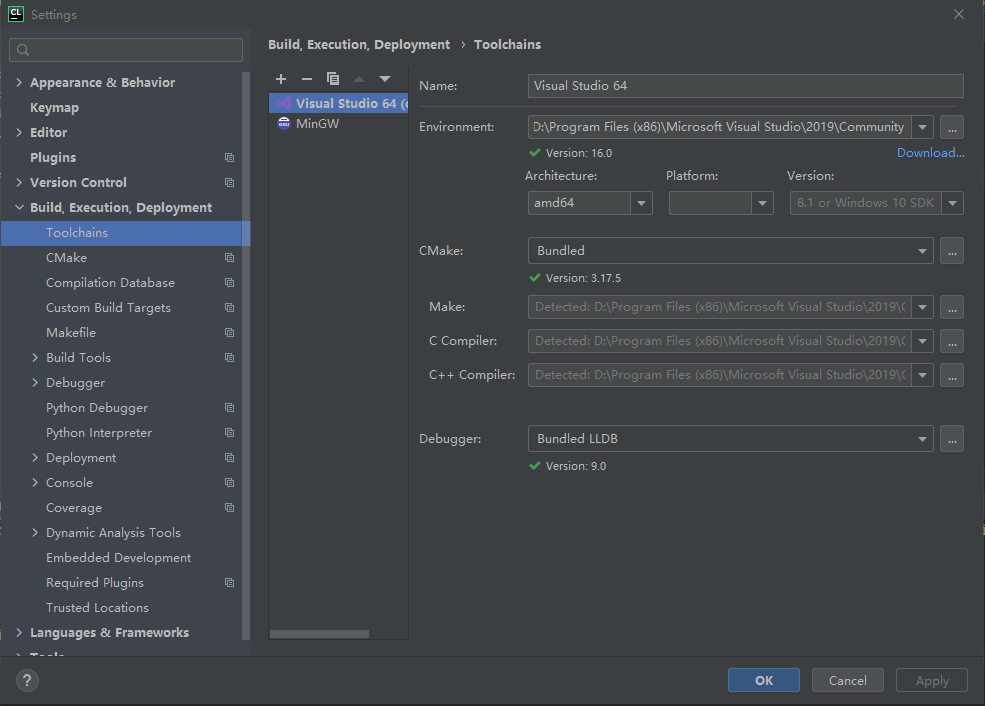985x706 pixels.
Task: Click the CMake project-level settings icon
Action: [x=229, y=258]
